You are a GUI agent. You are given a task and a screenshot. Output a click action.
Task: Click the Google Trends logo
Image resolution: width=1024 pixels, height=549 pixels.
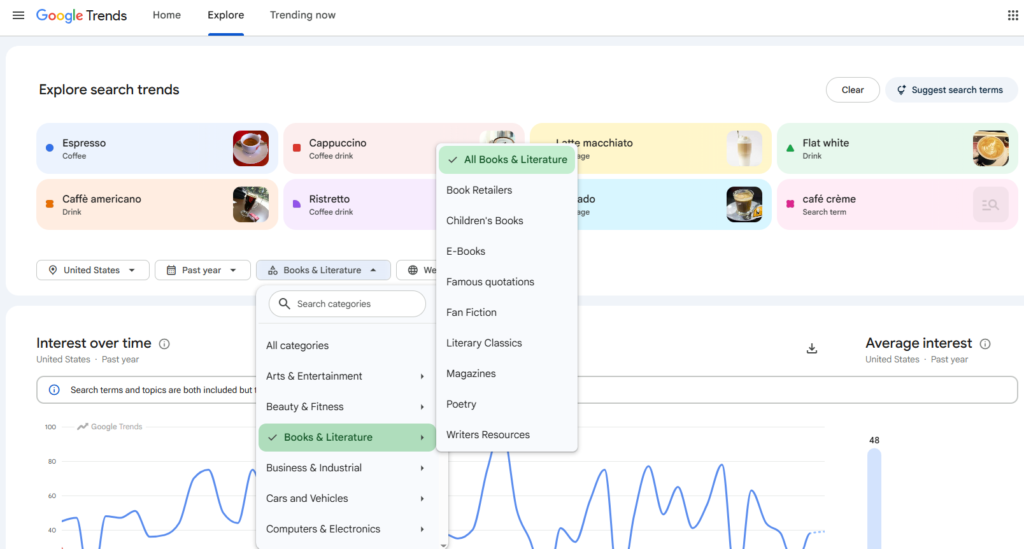pyautogui.click(x=82, y=16)
